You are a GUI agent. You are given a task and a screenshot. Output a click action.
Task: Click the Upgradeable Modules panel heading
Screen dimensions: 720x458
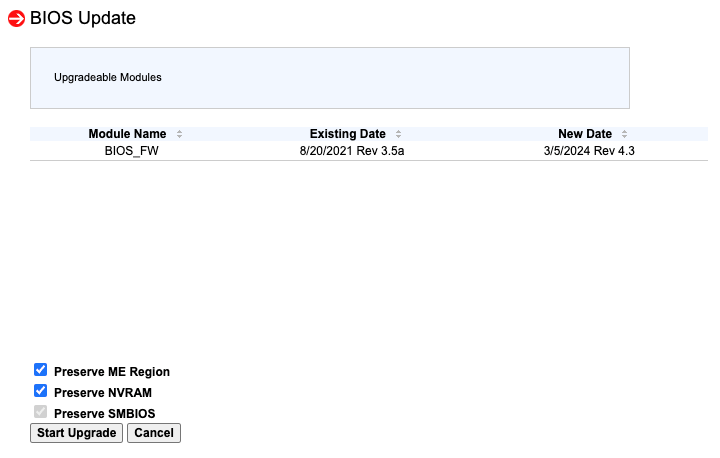click(108, 77)
